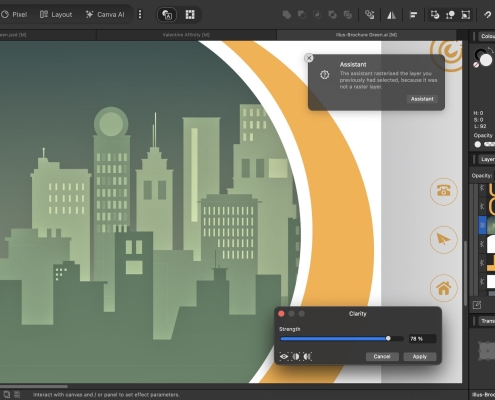Toggle mirror-view preview in Clarity dialog
This screenshot has height=400, width=495.
pyautogui.click(x=307, y=357)
